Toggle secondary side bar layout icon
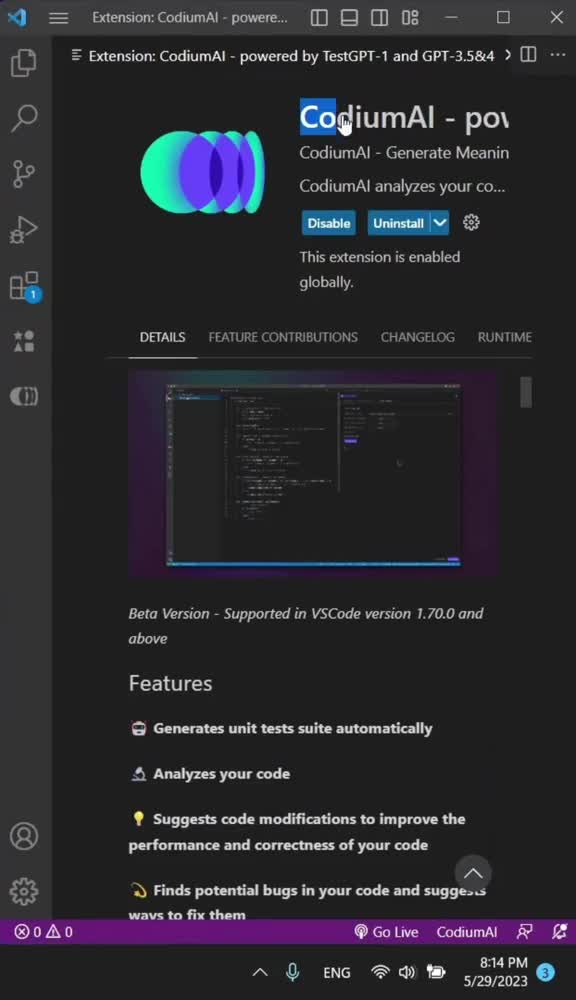 click(380, 17)
